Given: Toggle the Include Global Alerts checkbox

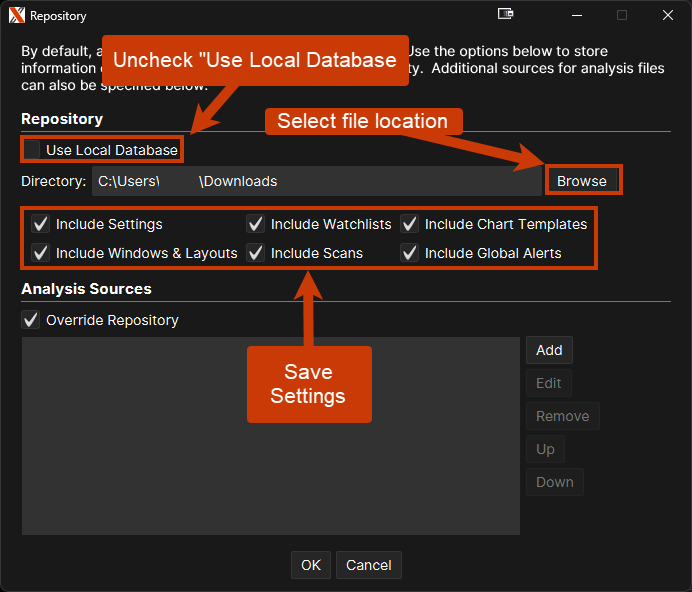Looking at the screenshot, I should point(410,253).
